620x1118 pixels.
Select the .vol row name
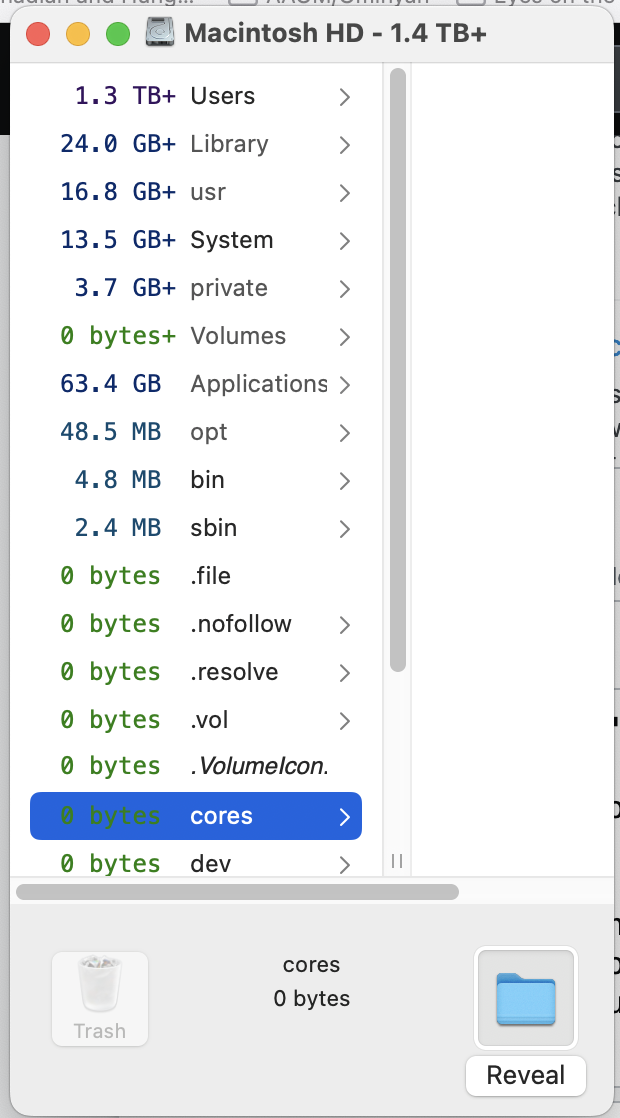(209, 720)
